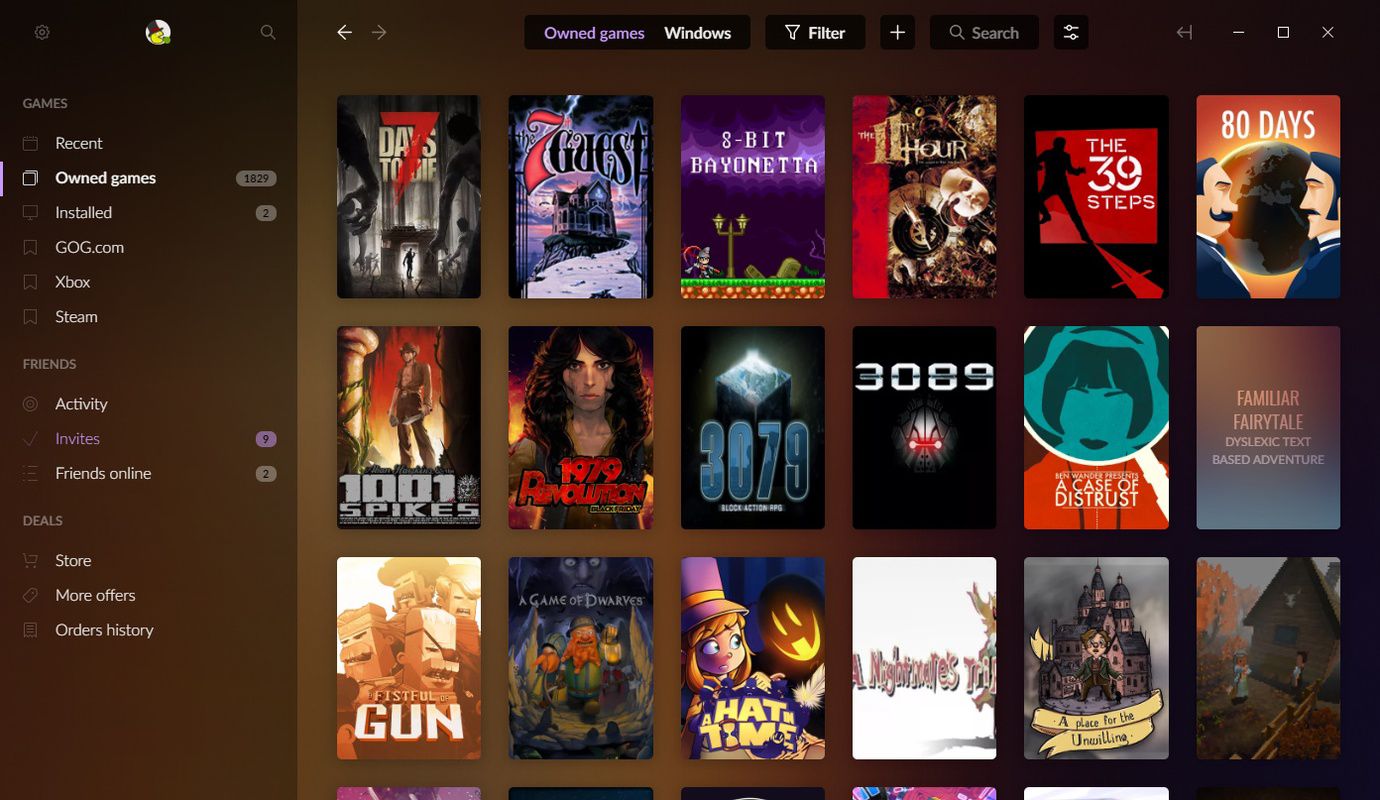Click the Steam bookmark icon
Viewport: 1380px width, 800px height.
tap(31, 317)
